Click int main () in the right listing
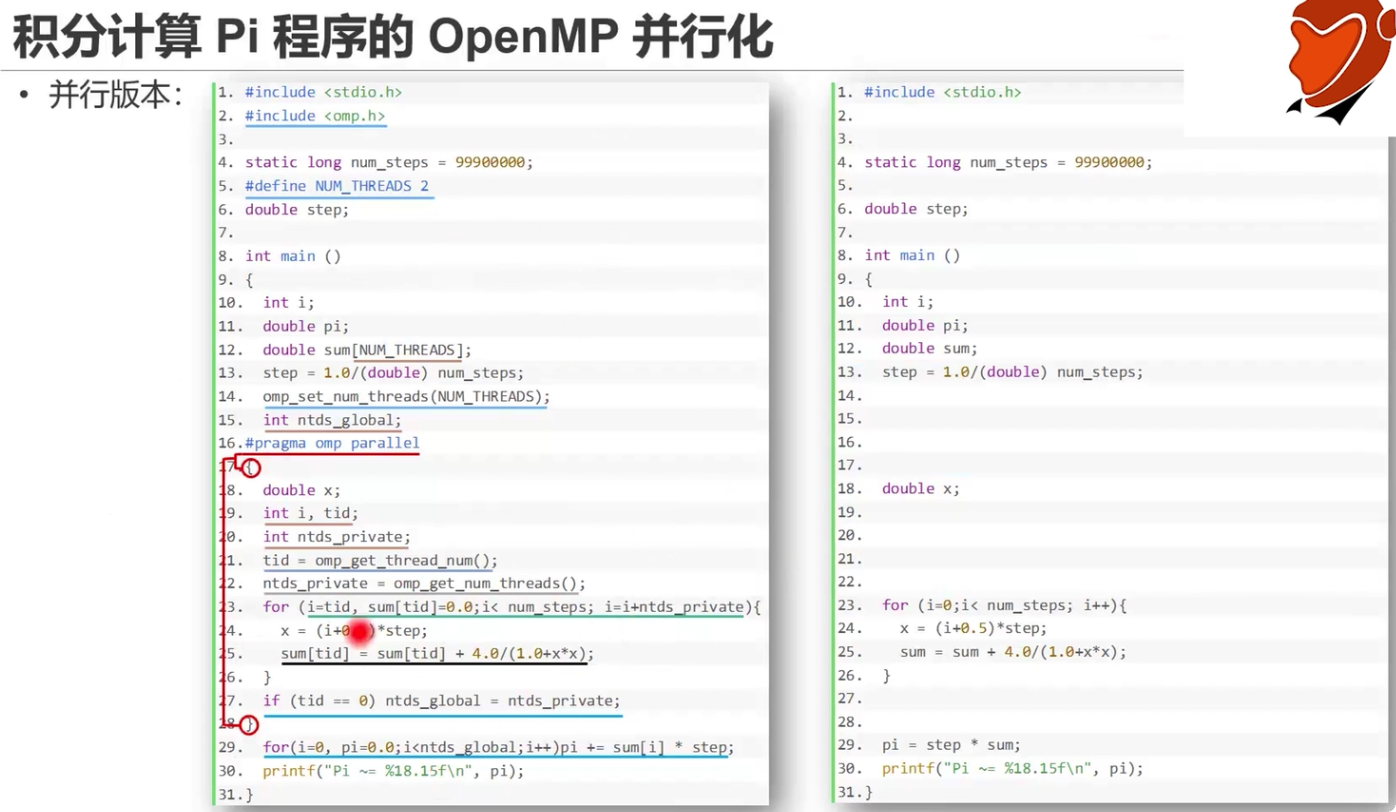The height and width of the screenshot is (812, 1396). (x=912, y=255)
